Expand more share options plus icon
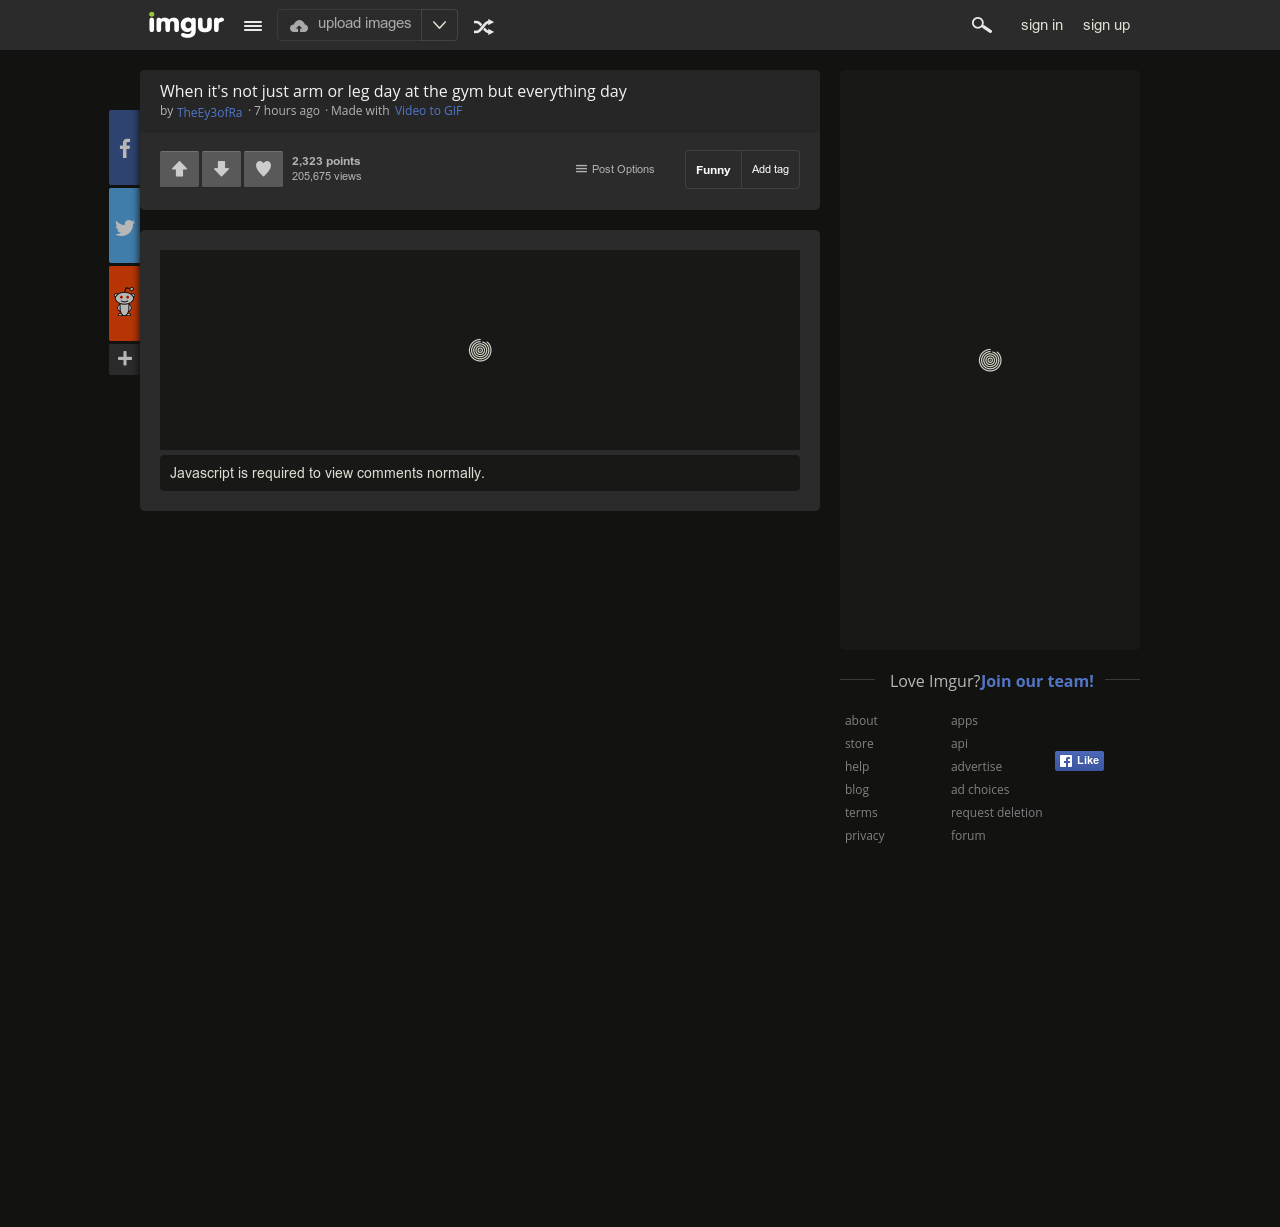The height and width of the screenshot is (1227, 1280). (x=124, y=359)
